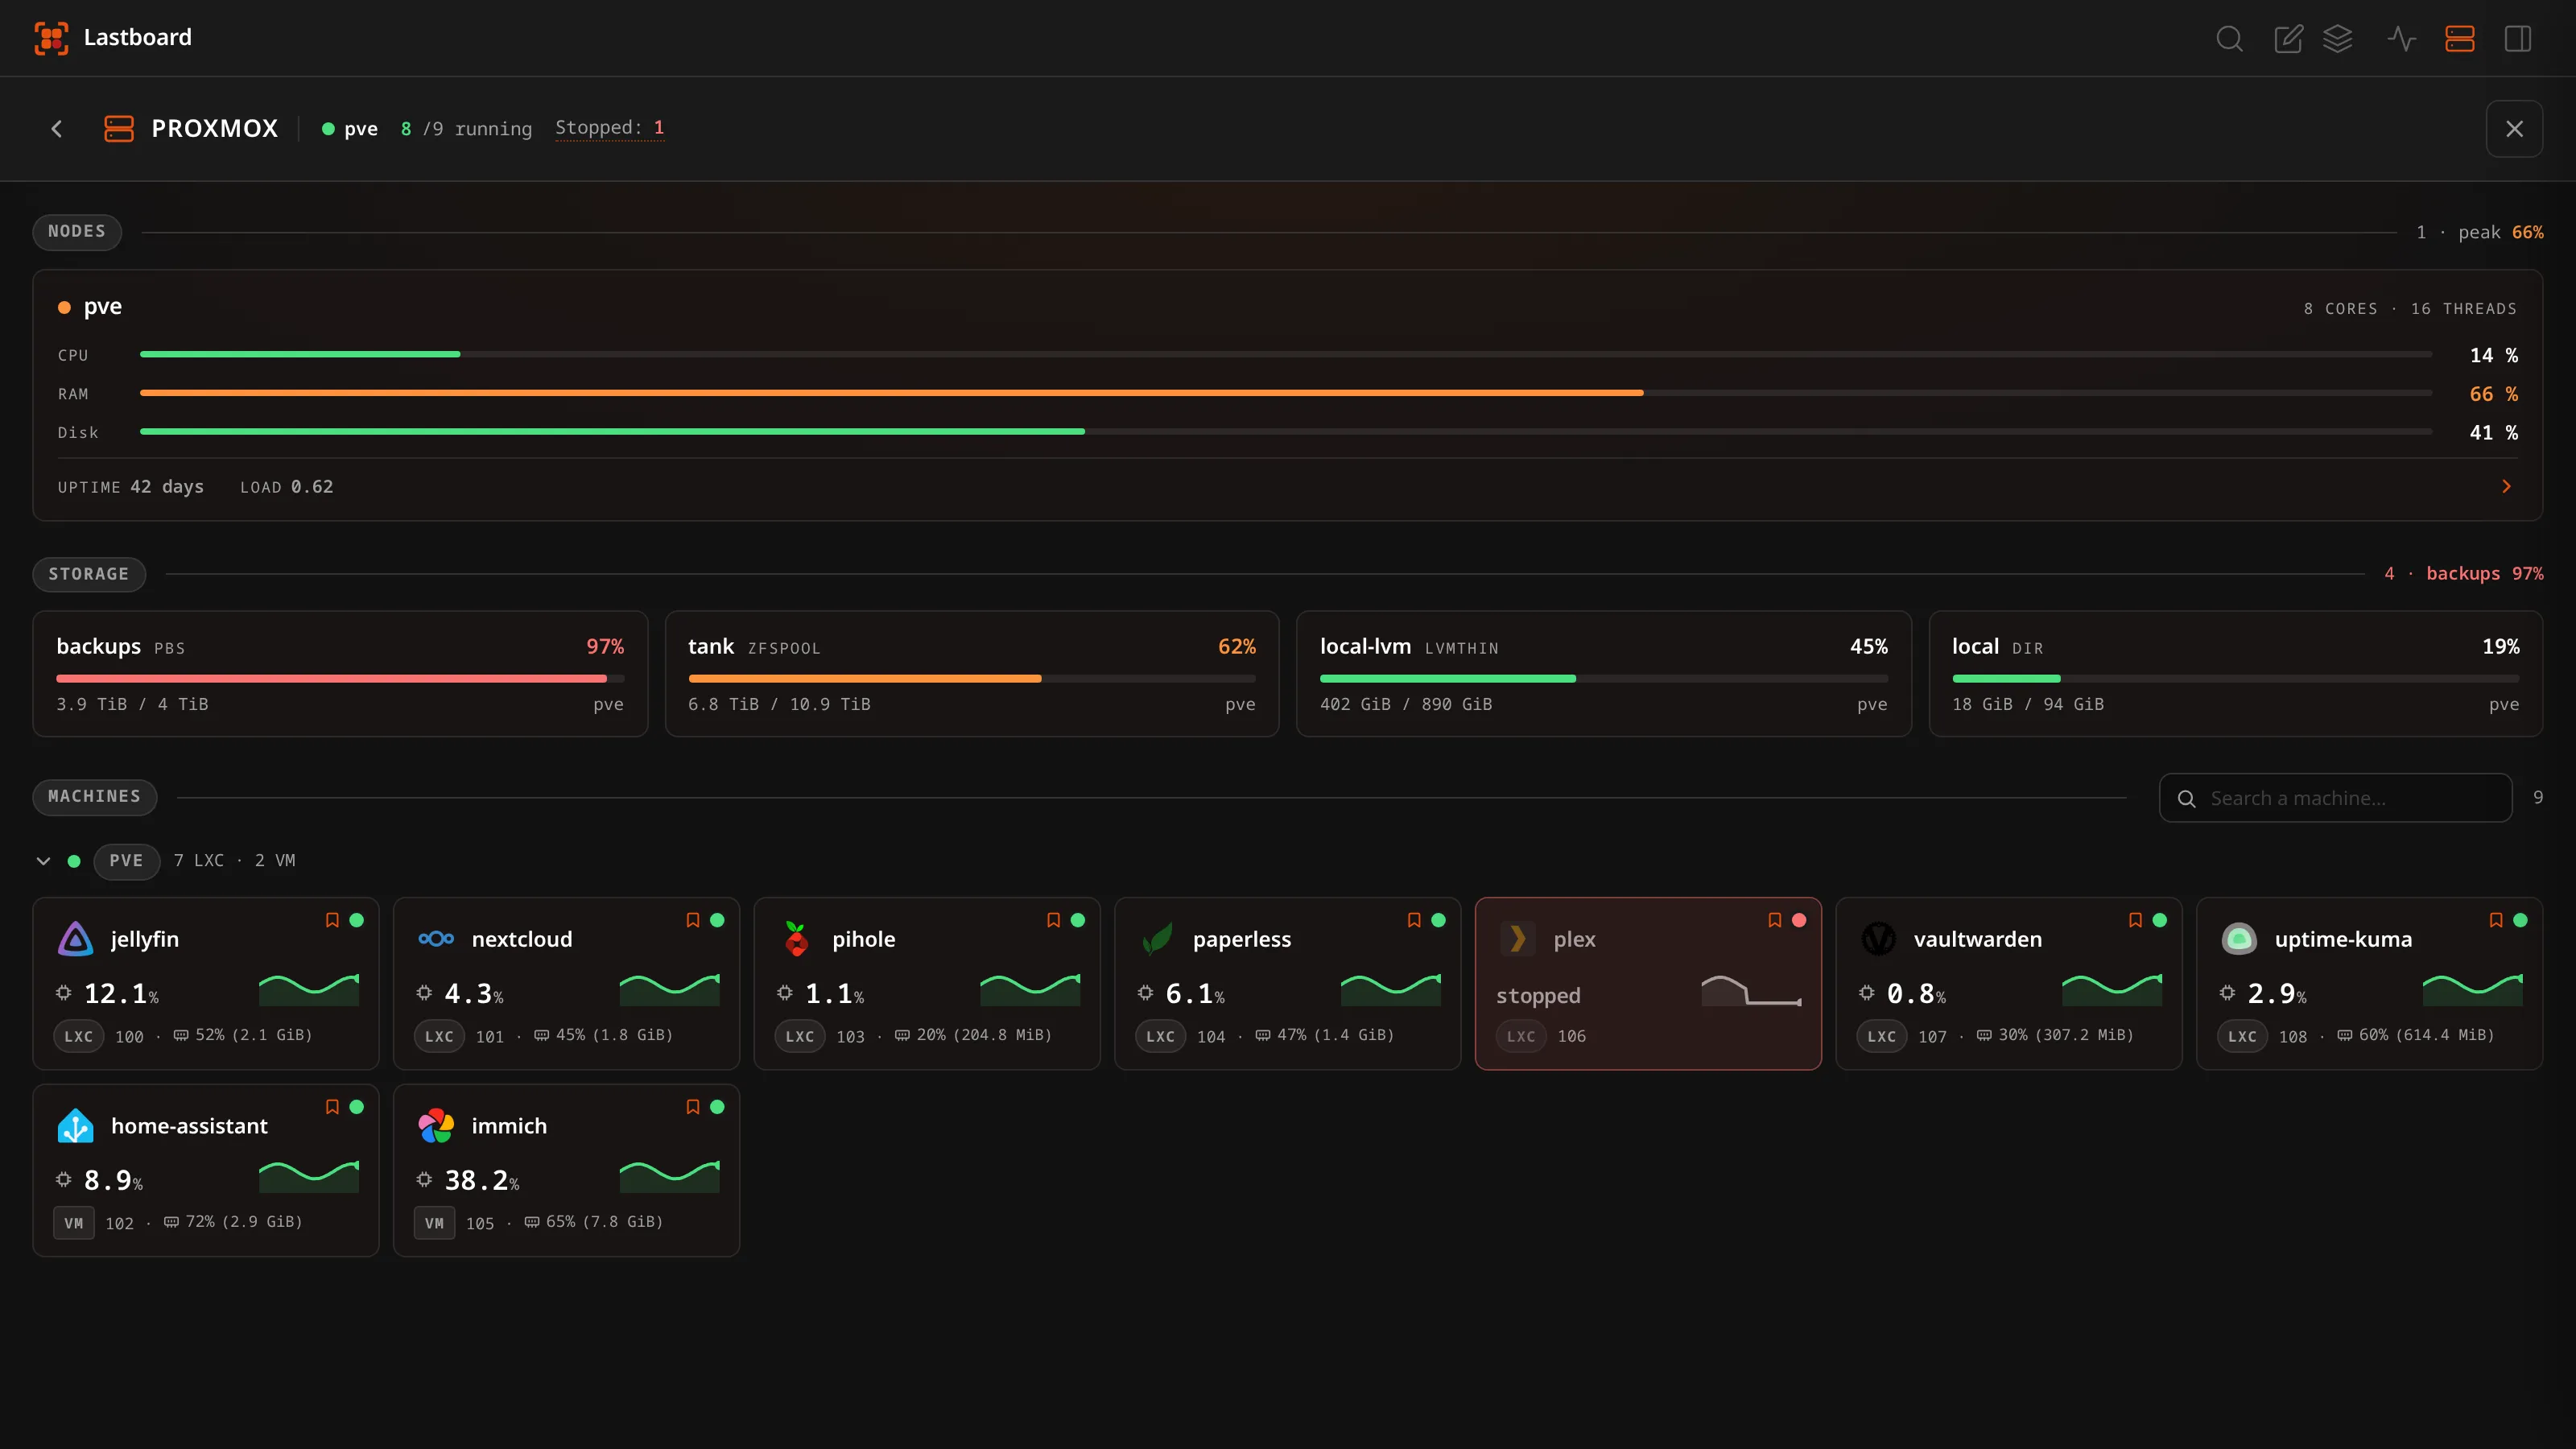Viewport: 2576px width, 1449px height.
Task: Toggle bookmark on jellyfin card
Action: (x=332, y=920)
